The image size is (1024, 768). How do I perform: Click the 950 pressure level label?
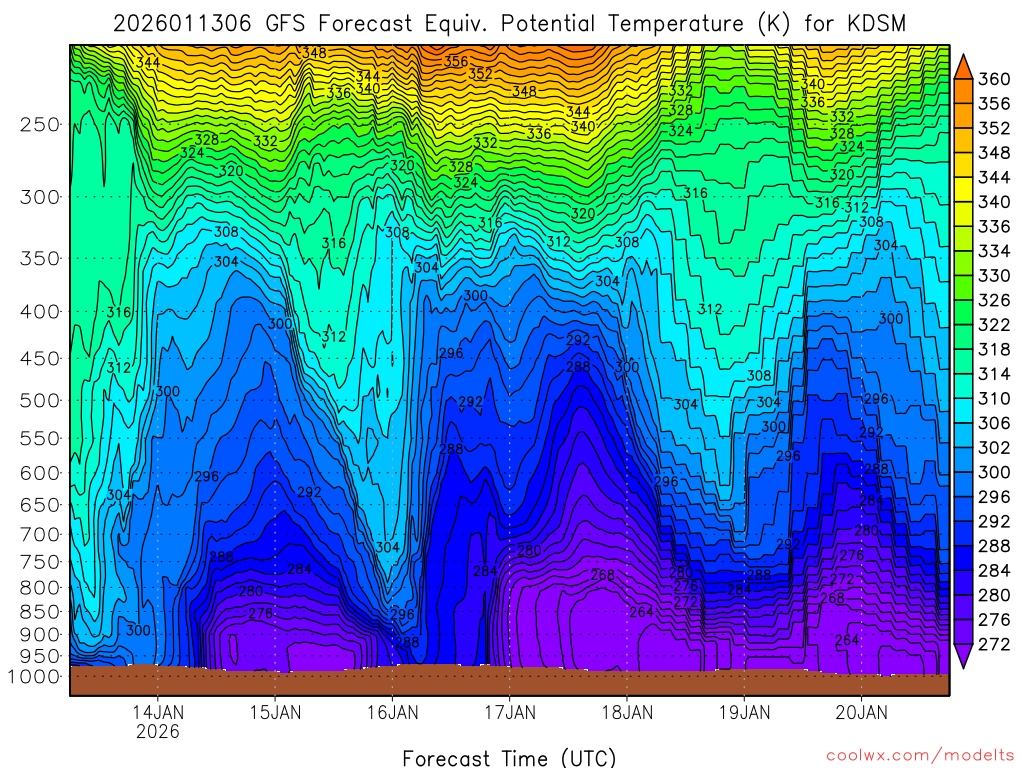40,656
